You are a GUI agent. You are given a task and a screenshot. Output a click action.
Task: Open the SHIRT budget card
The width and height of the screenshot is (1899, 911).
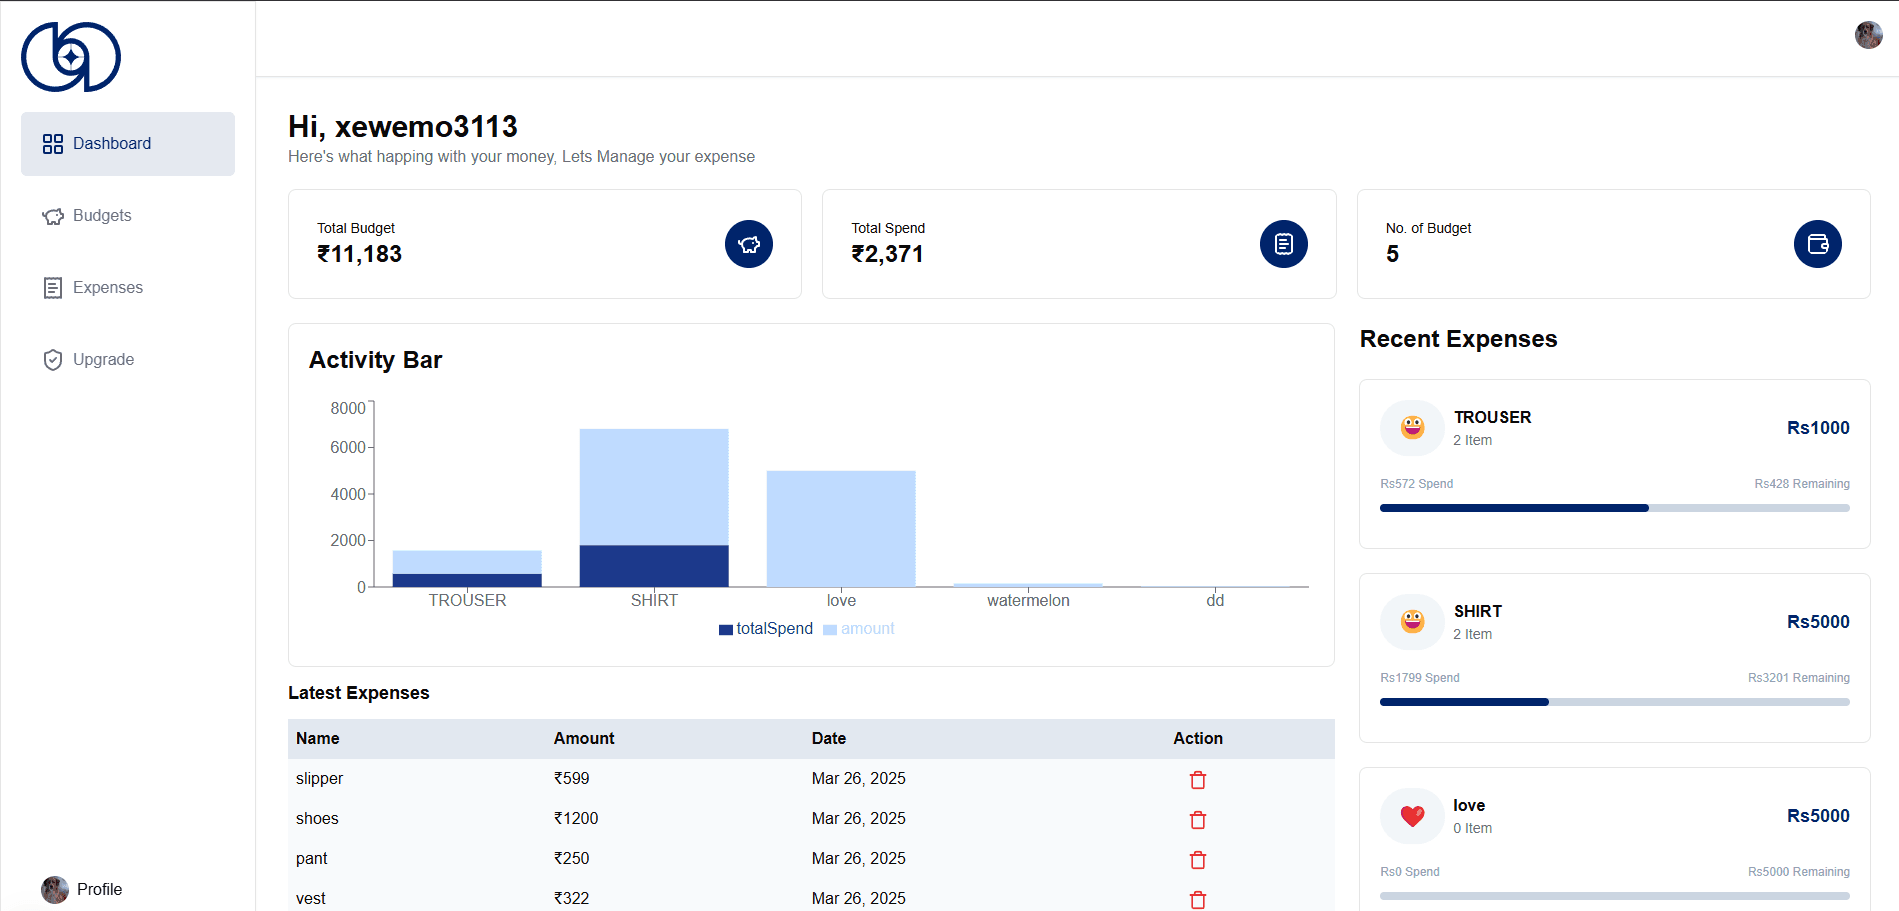click(x=1614, y=657)
